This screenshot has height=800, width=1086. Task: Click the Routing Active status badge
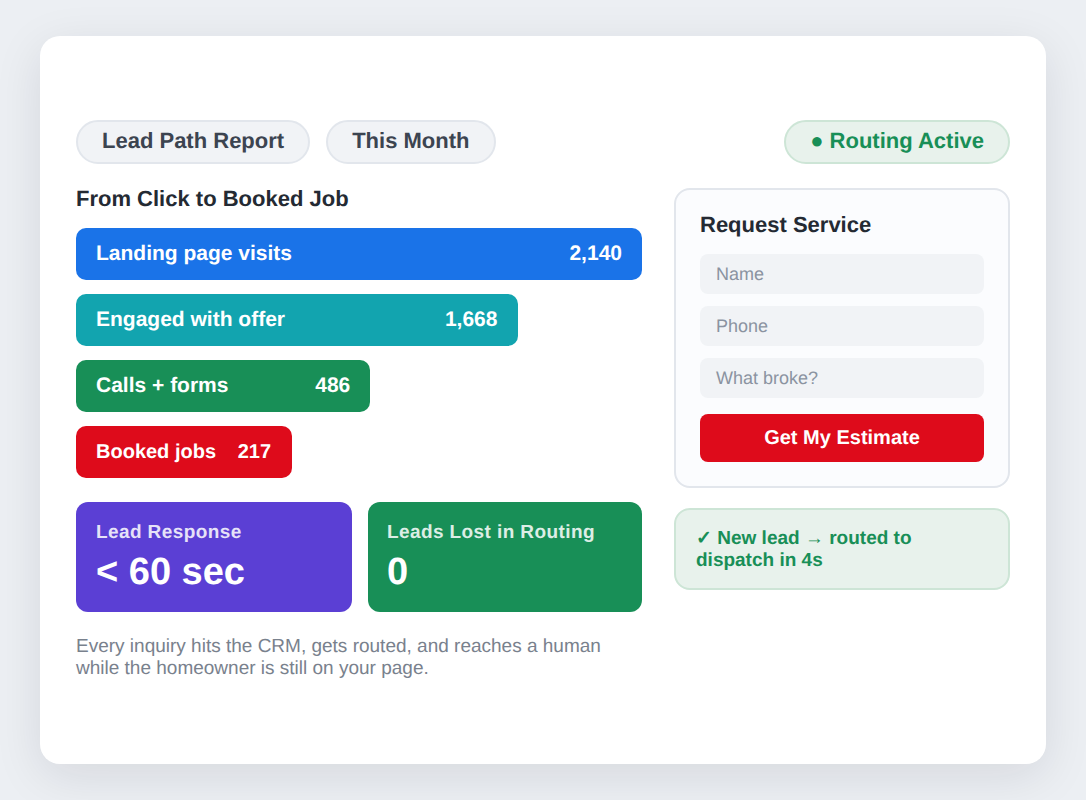point(896,141)
